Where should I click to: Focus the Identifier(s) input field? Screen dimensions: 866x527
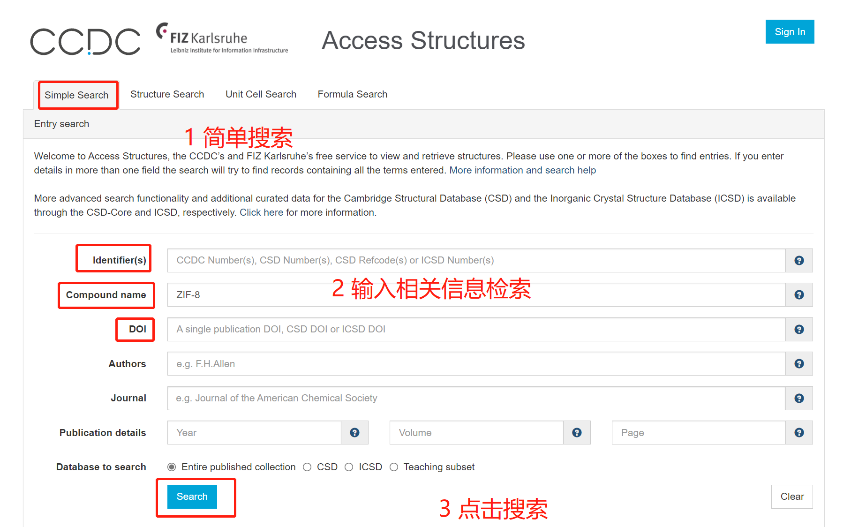pos(476,260)
